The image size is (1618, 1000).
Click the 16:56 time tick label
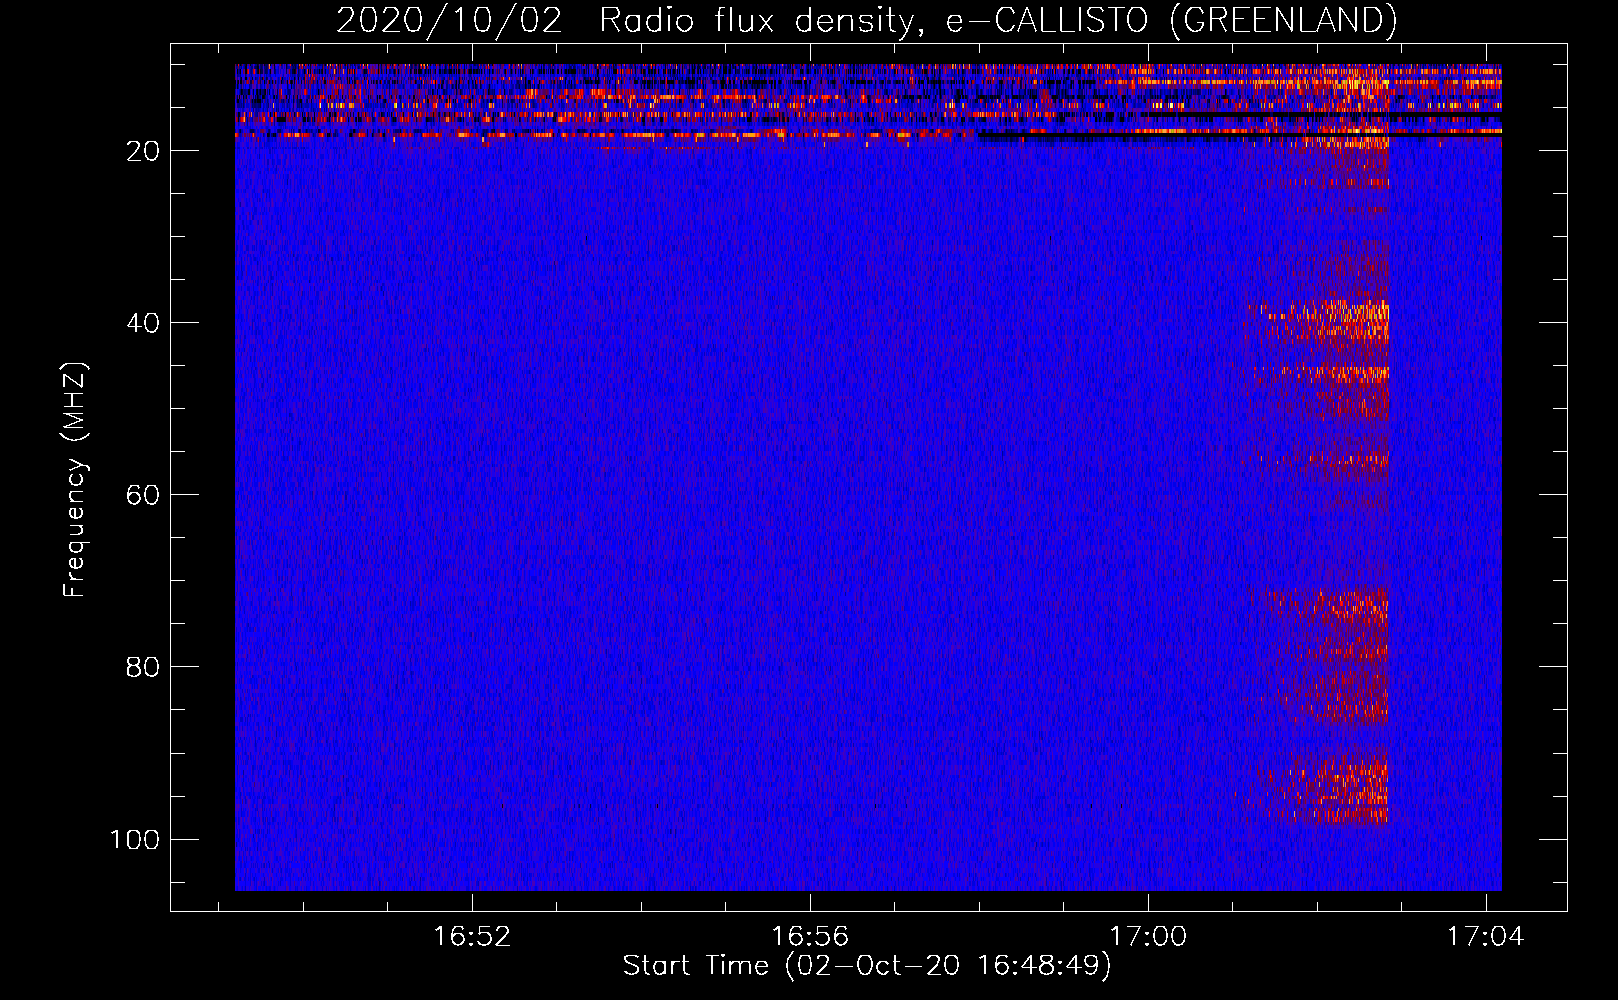[810, 936]
